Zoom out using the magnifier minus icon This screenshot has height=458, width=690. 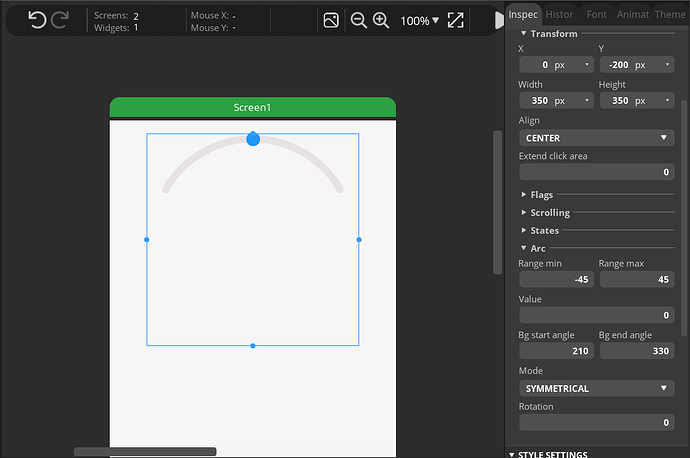coord(358,20)
